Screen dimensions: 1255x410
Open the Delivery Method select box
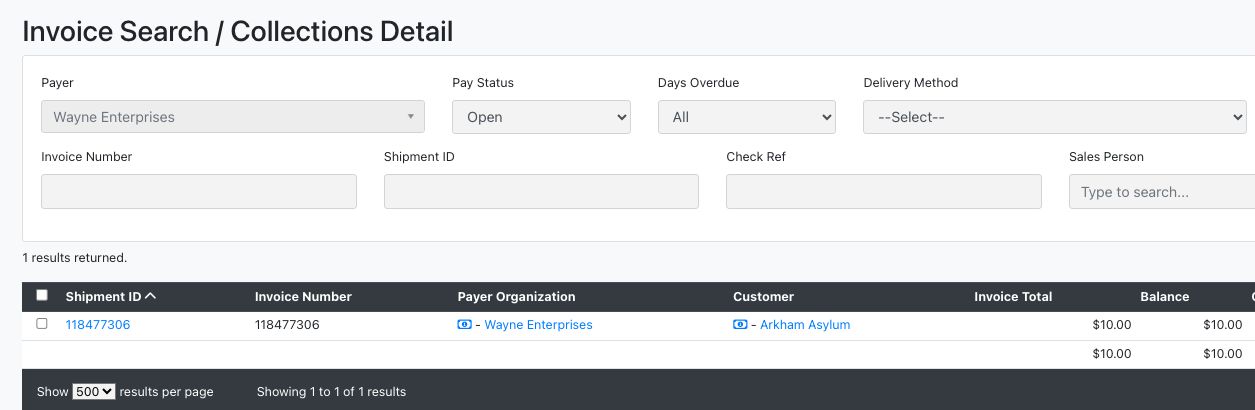pyautogui.click(x=1055, y=117)
